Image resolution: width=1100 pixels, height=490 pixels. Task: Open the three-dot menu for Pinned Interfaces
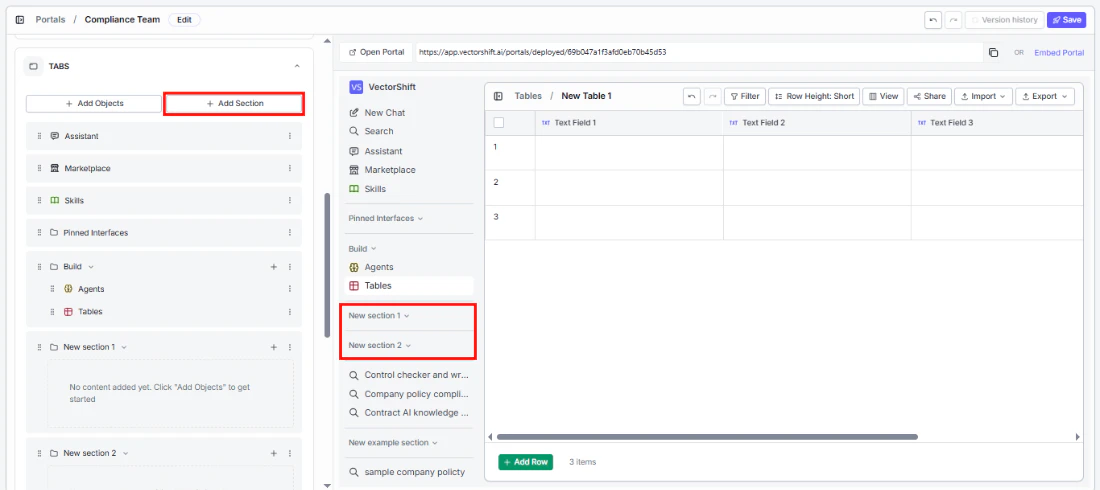290,232
